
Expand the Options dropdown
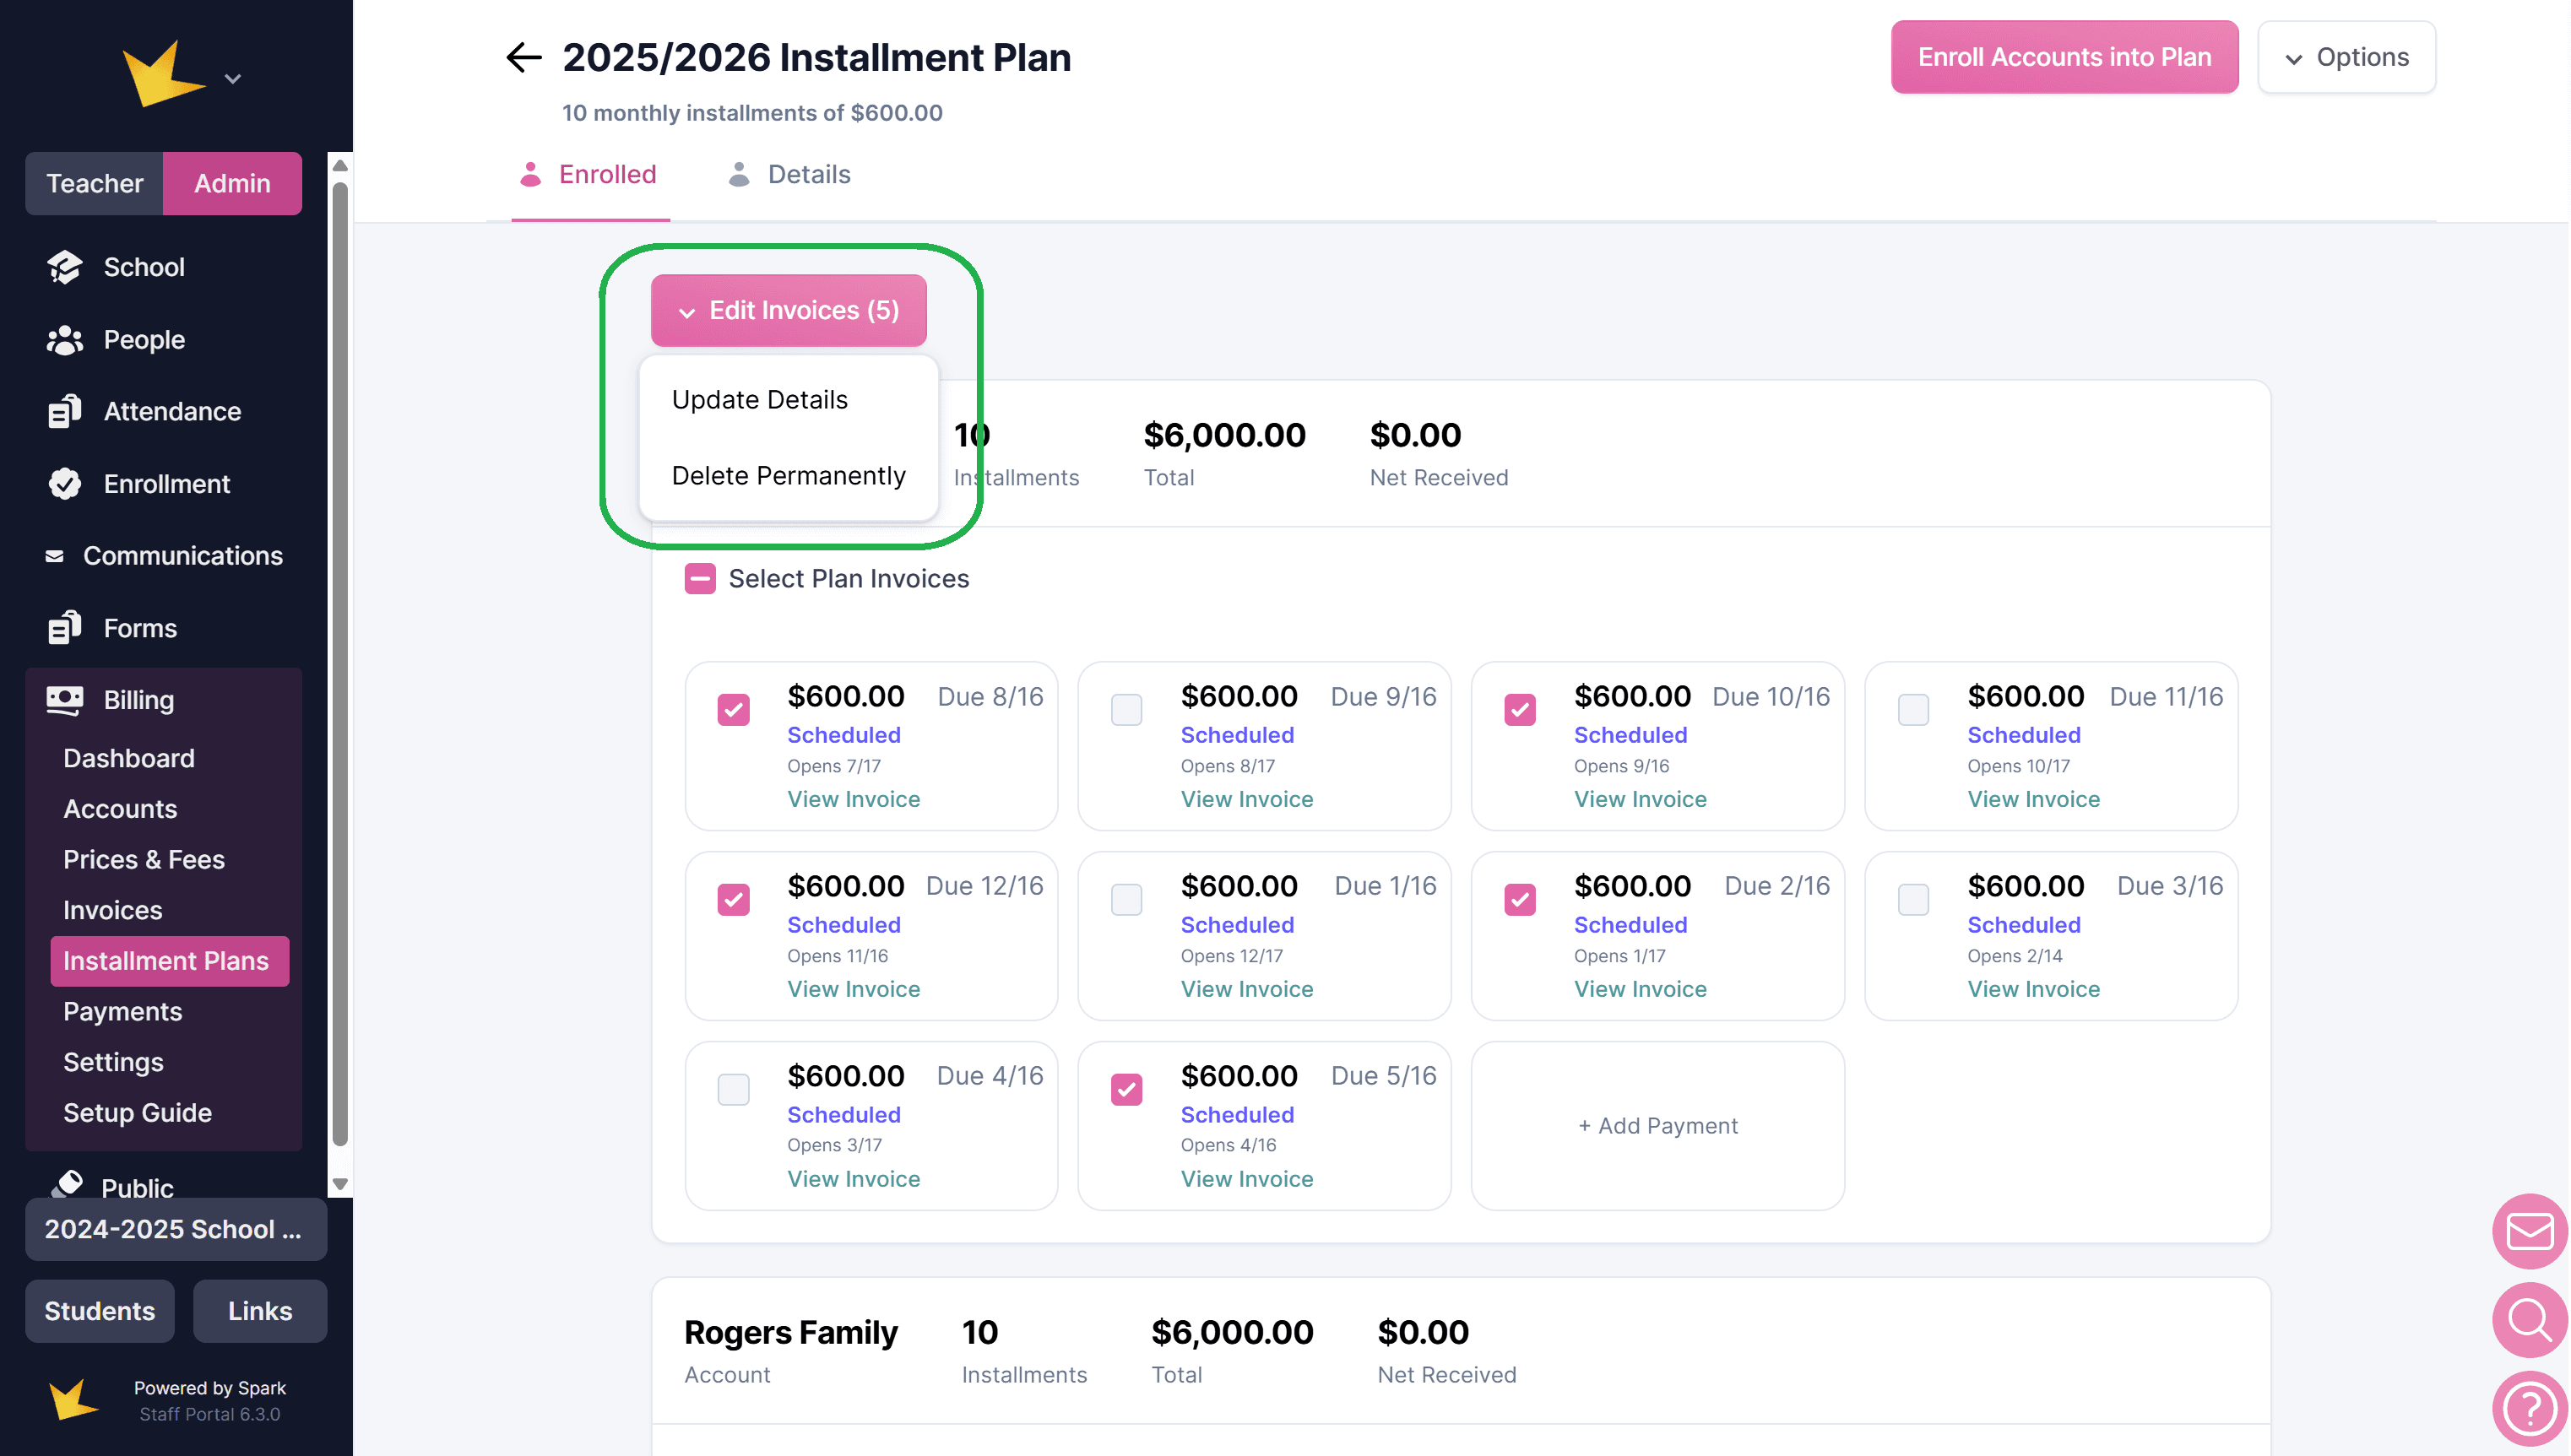coord(2345,58)
